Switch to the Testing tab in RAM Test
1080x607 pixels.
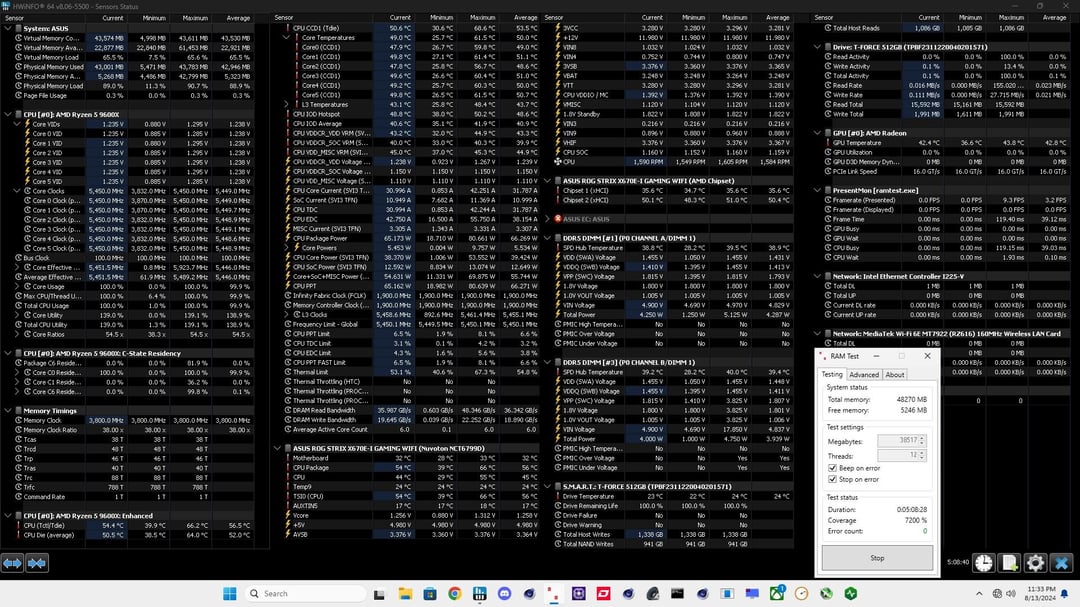(x=831, y=374)
